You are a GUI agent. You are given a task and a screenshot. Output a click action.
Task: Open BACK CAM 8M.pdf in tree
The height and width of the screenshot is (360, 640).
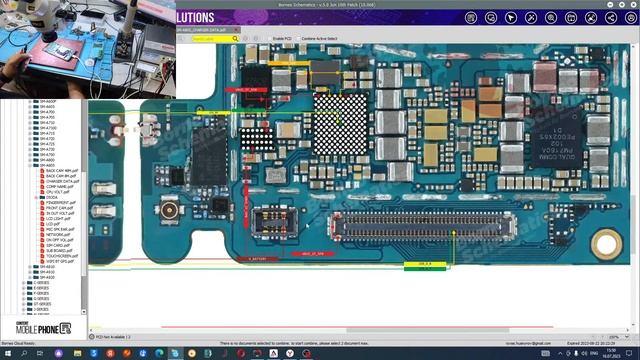[x=61, y=176]
